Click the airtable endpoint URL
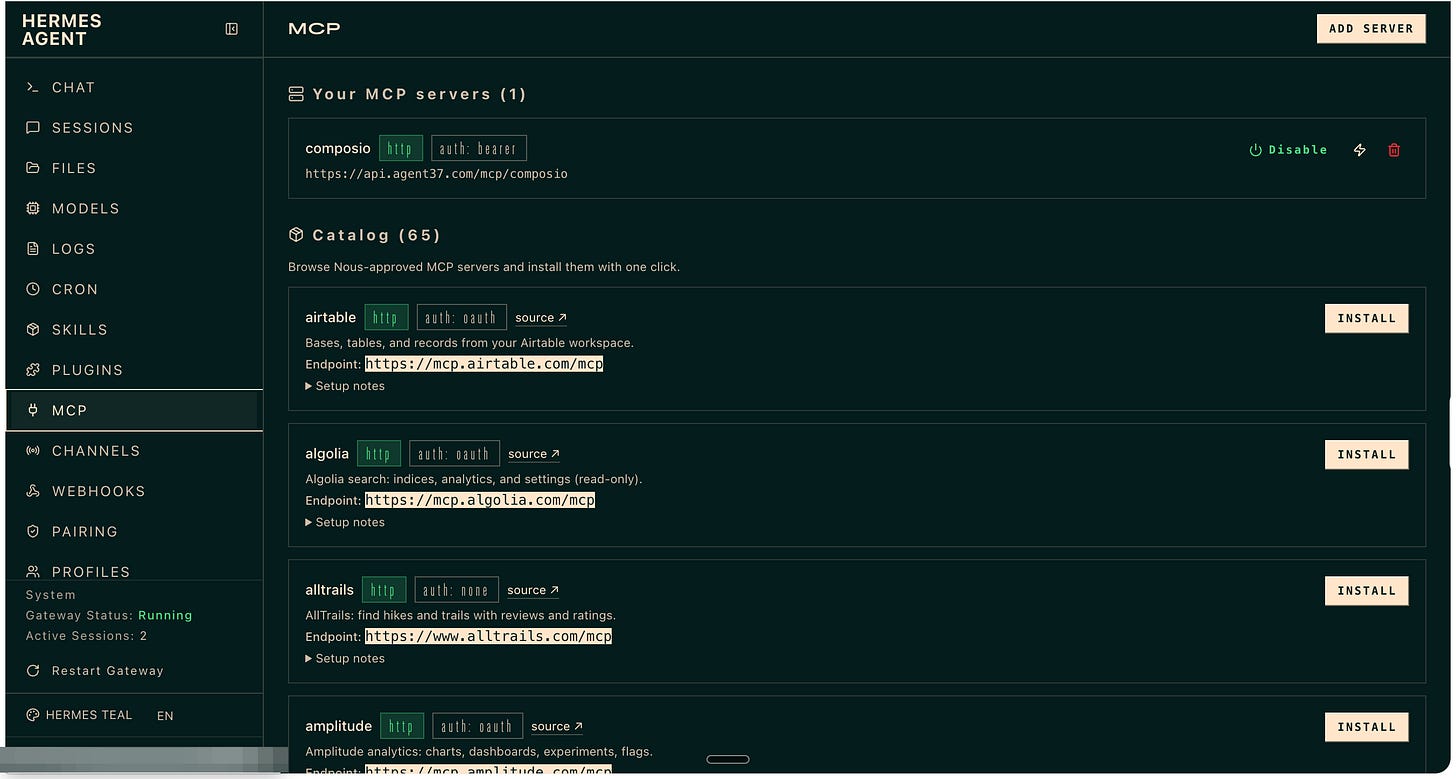 pos(484,364)
